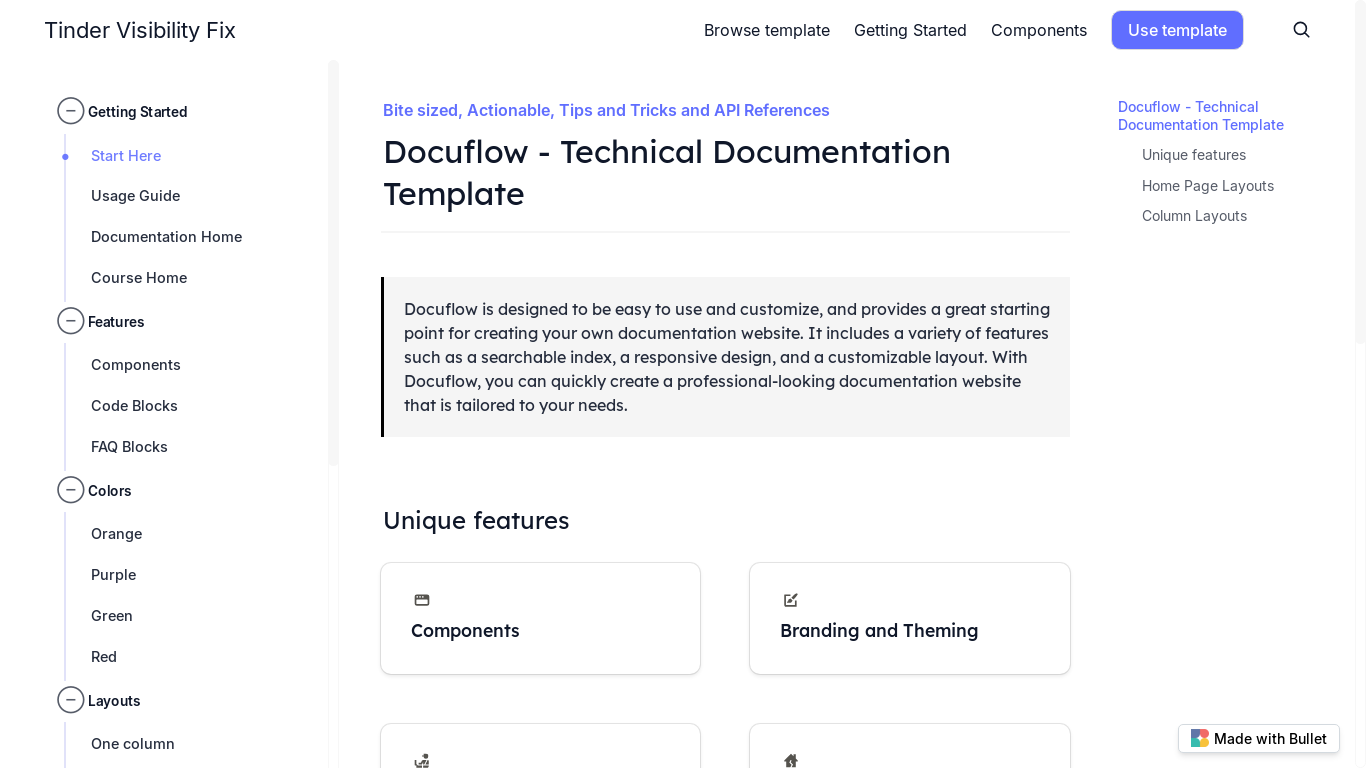Open the Red color page
This screenshot has height=768, width=1366.
click(104, 657)
